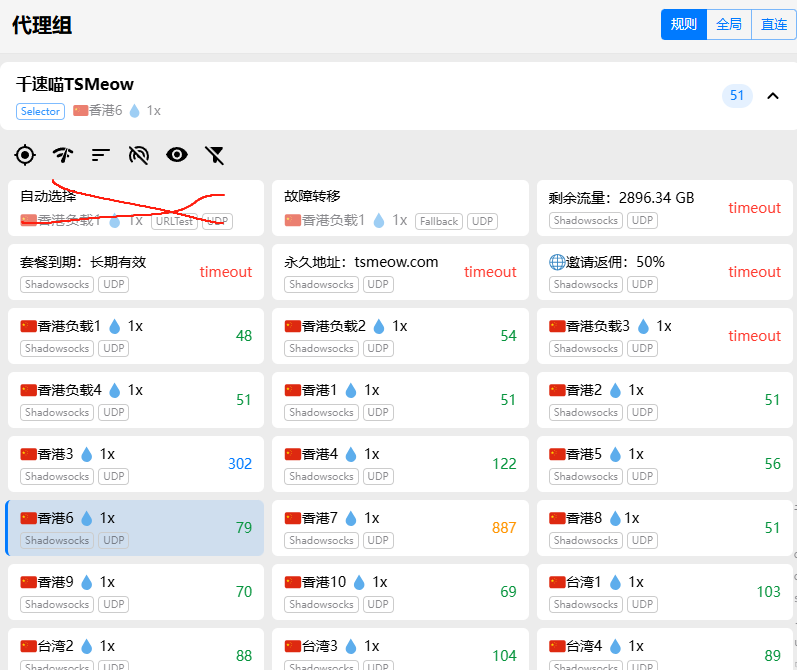Locate the current proxy with the target icon
The height and width of the screenshot is (670, 797).
click(x=25, y=155)
